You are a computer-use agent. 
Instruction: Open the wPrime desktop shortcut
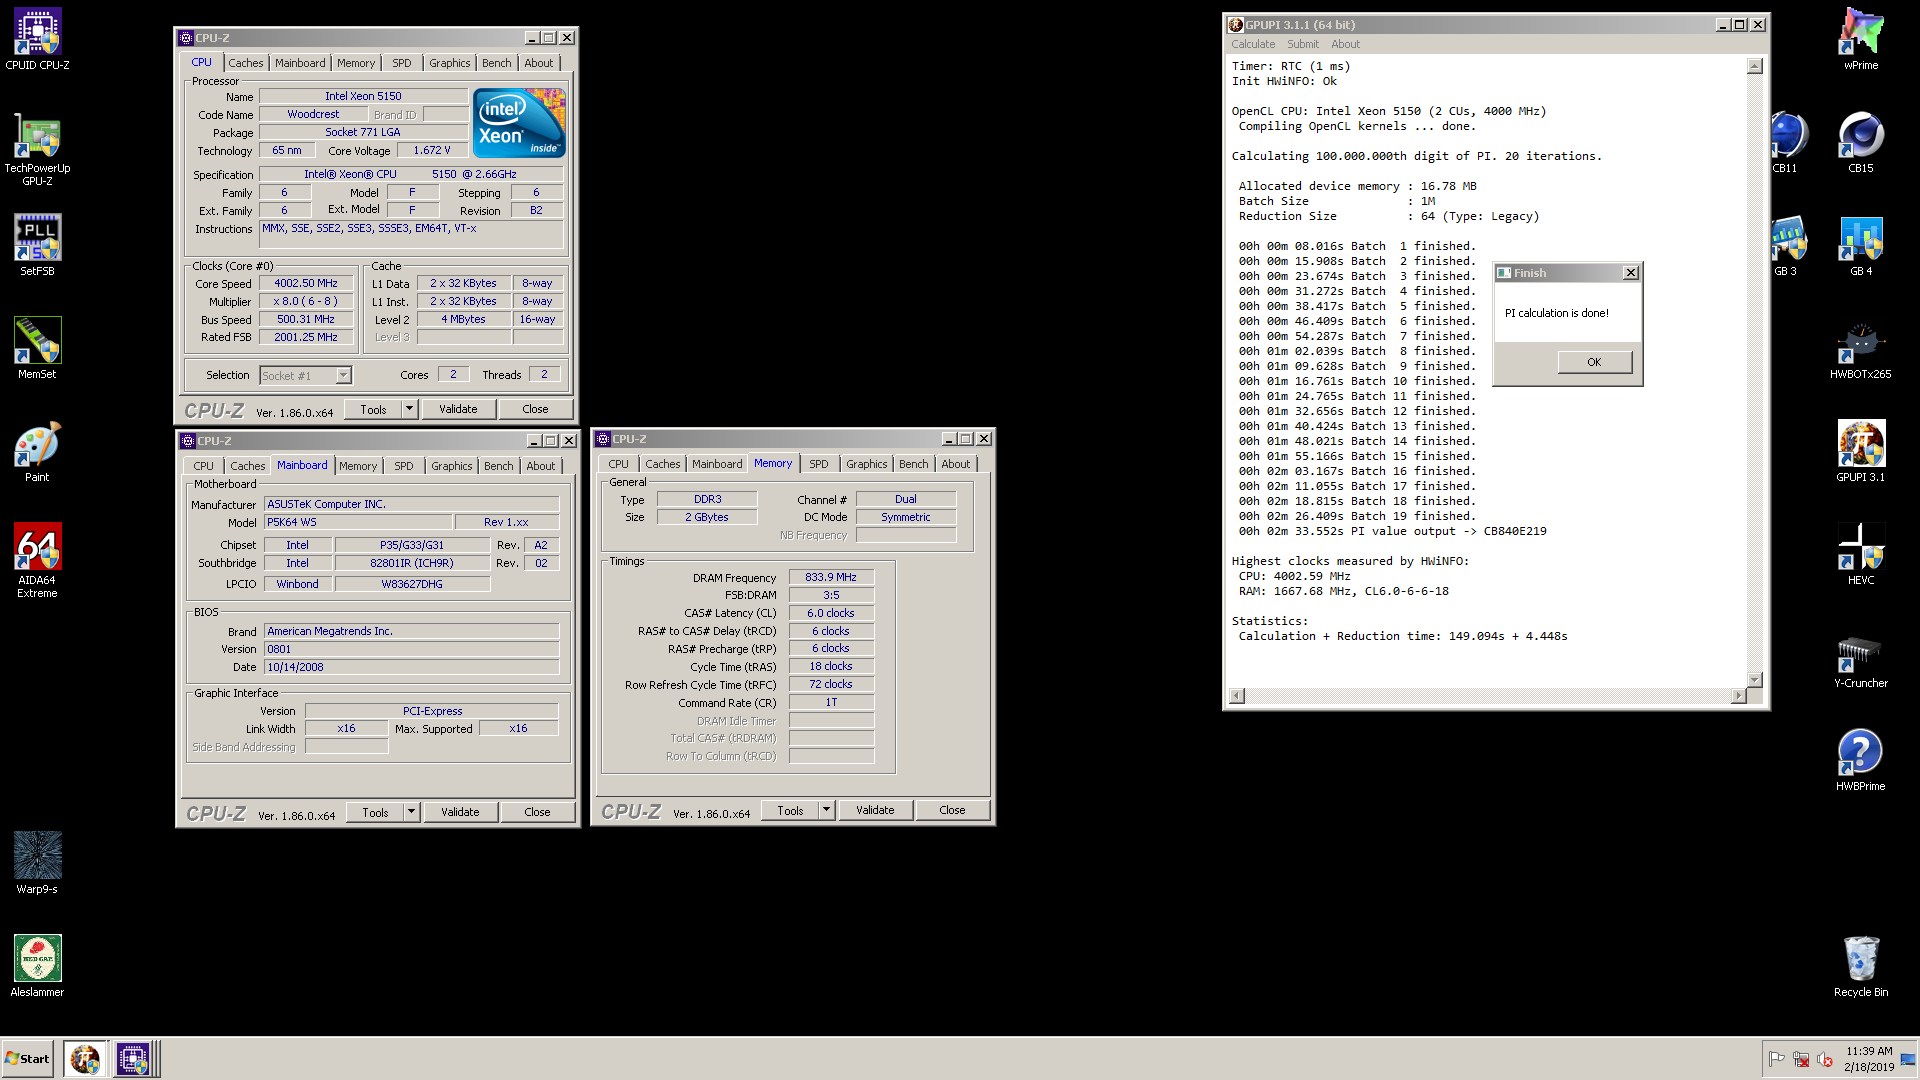point(1860,40)
